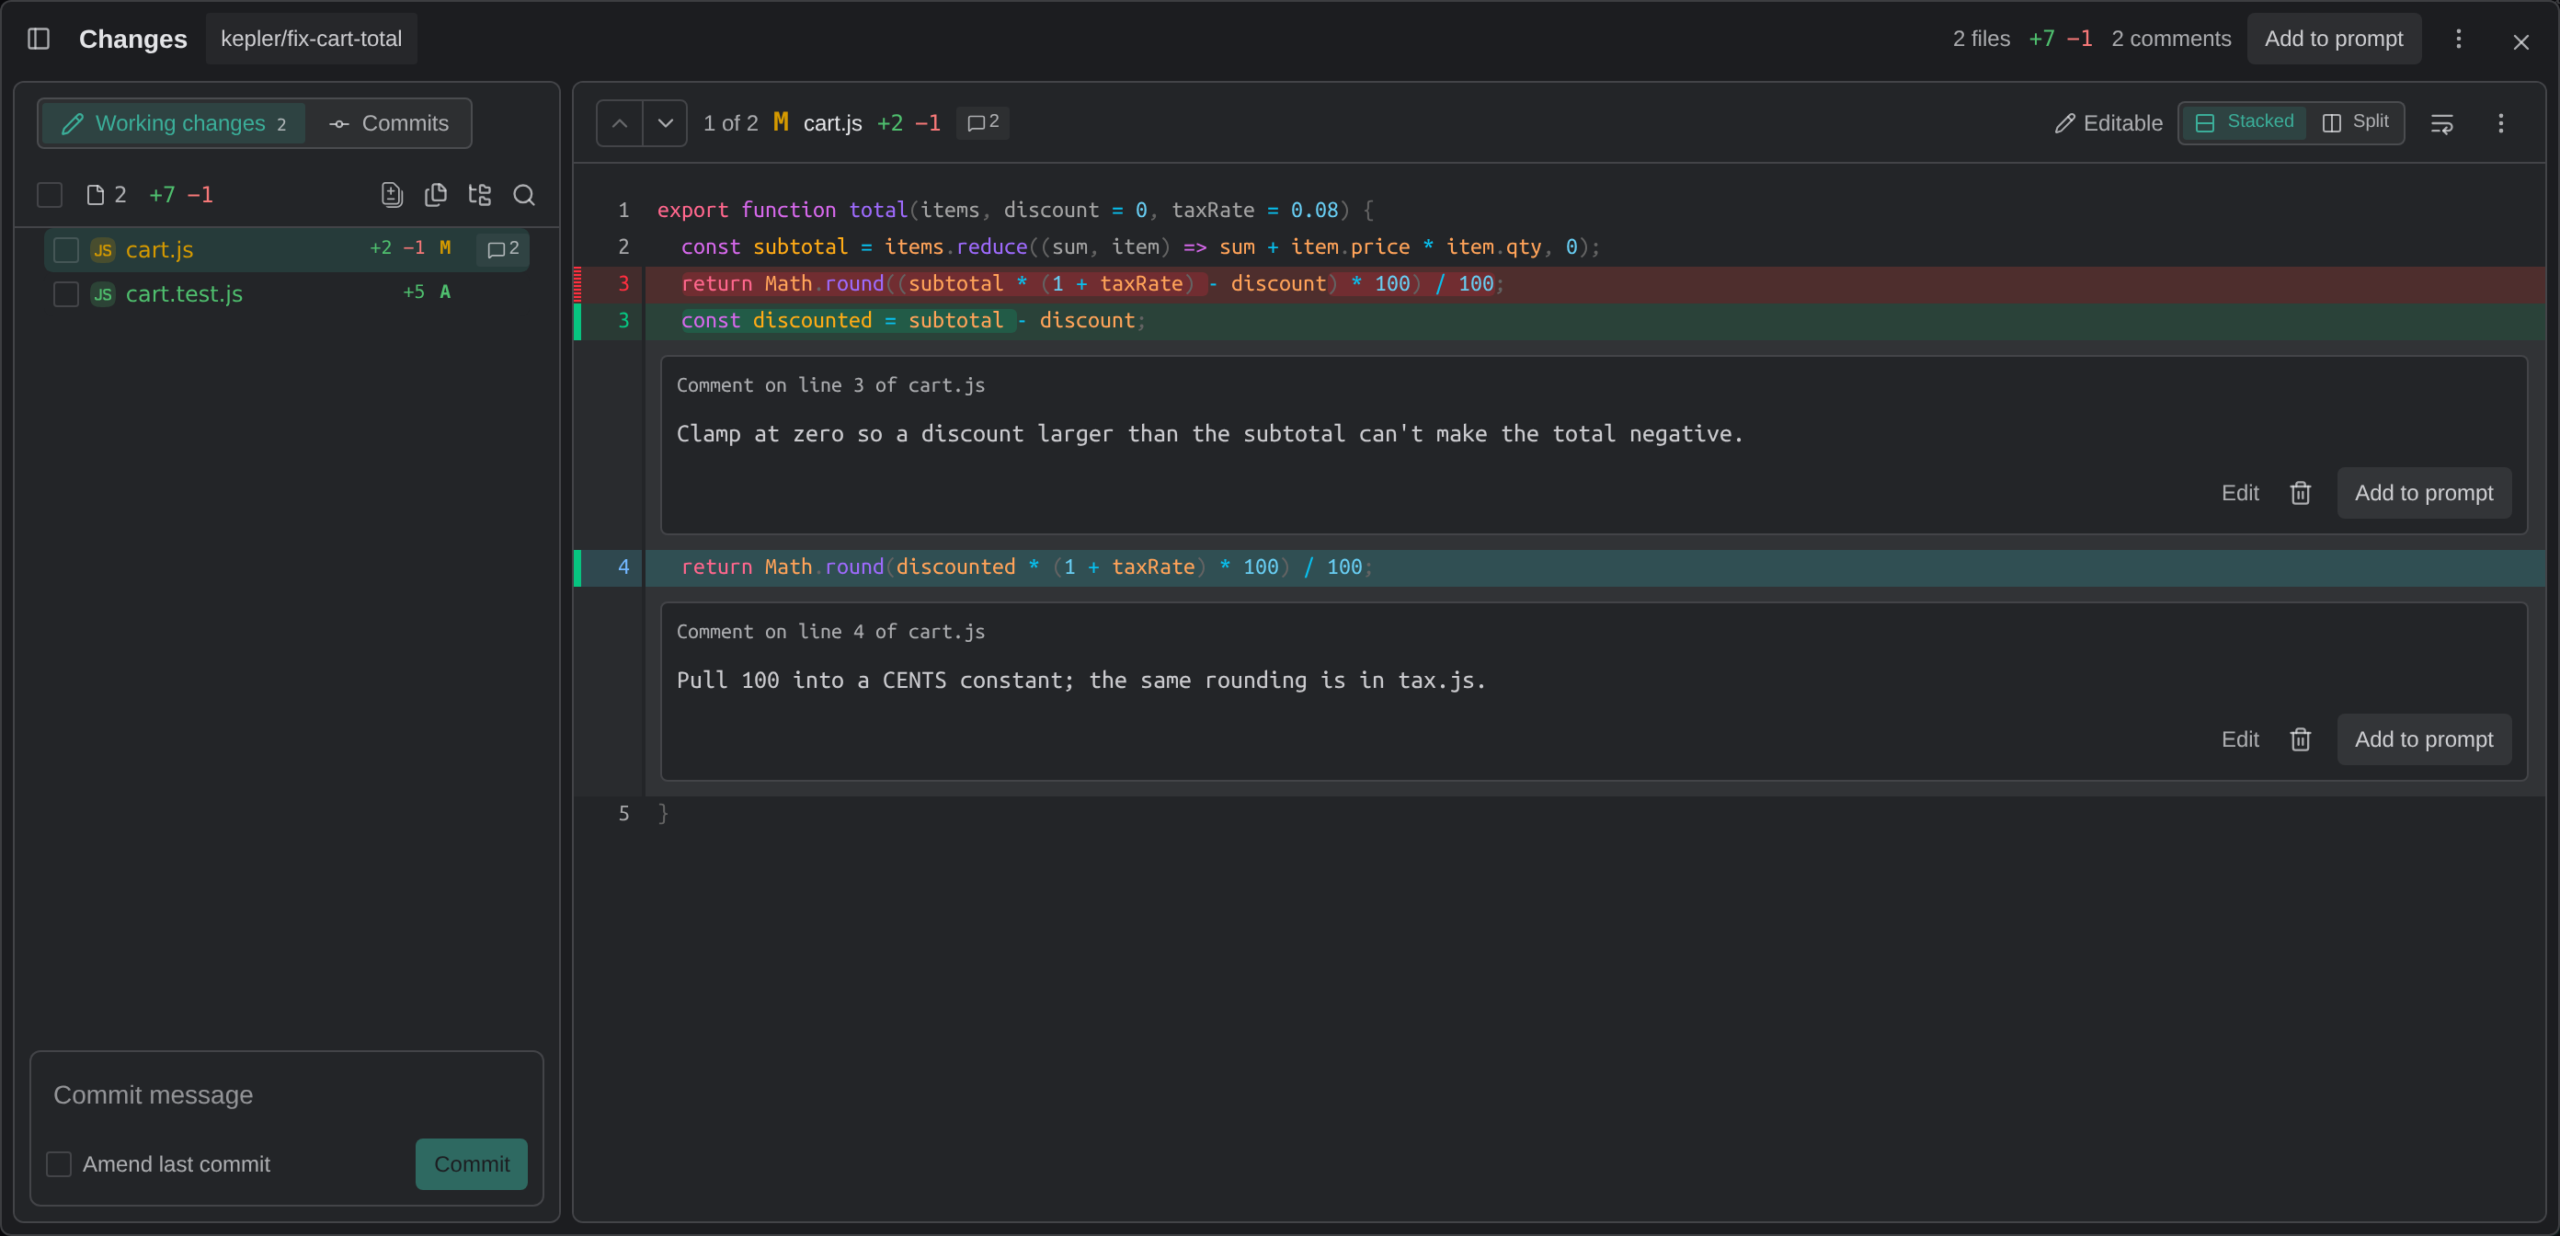The height and width of the screenshot is (1236, 2560).
Task: Click the Editable pencil toggle
Action: click(2108, 123)
